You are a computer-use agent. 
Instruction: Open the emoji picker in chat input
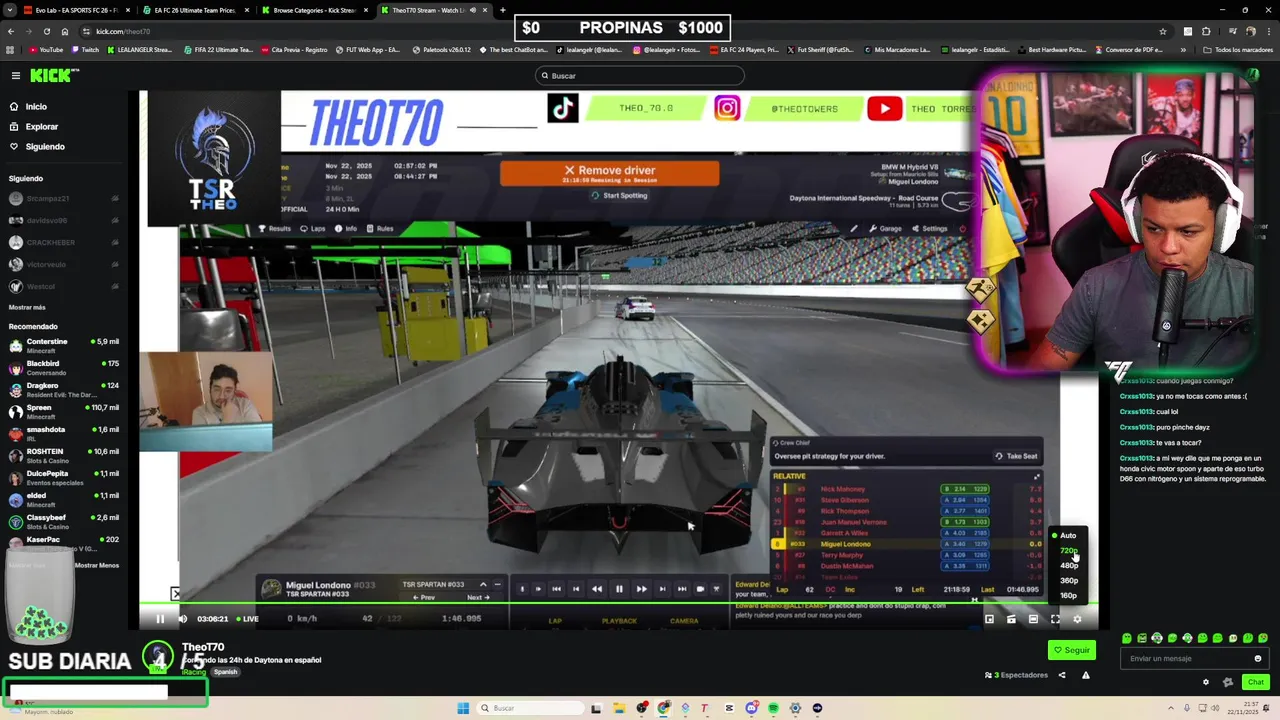coord(1257,658)
